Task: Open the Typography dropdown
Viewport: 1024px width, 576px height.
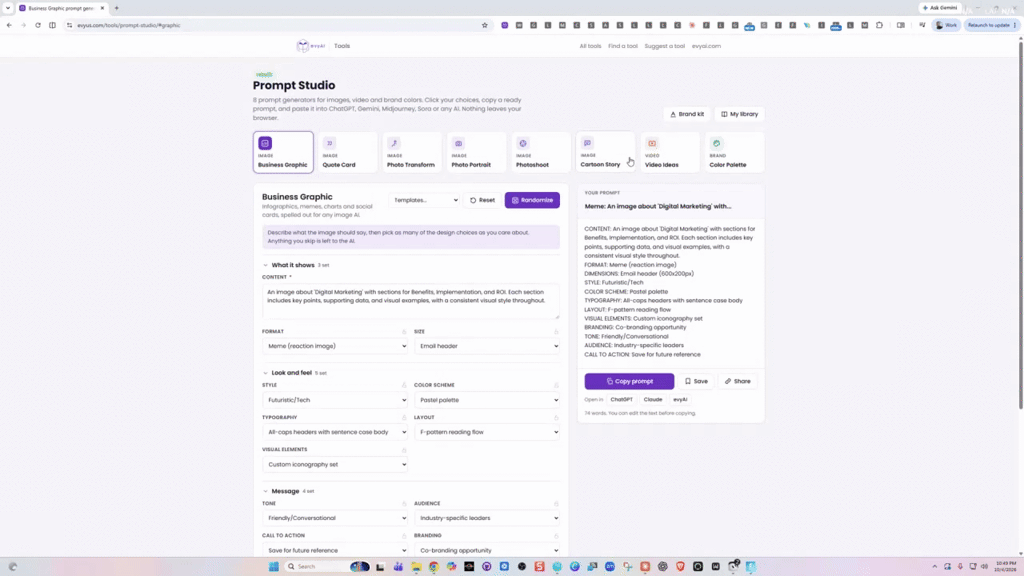Action: tap(335, 432)
